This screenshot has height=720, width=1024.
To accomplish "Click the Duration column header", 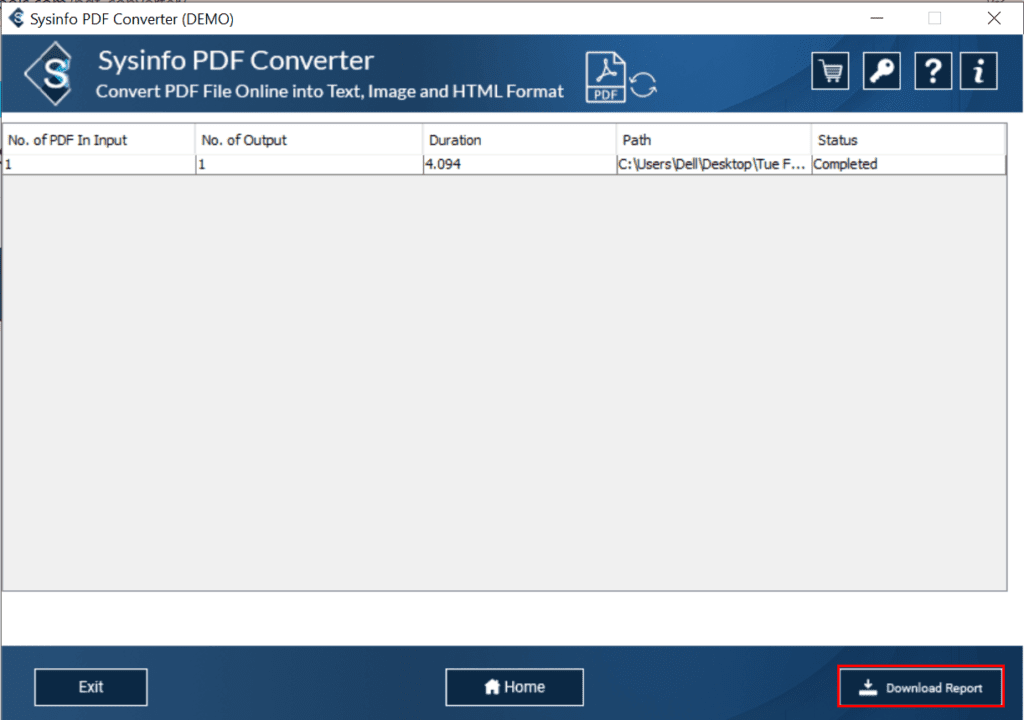I will point(455,140).
